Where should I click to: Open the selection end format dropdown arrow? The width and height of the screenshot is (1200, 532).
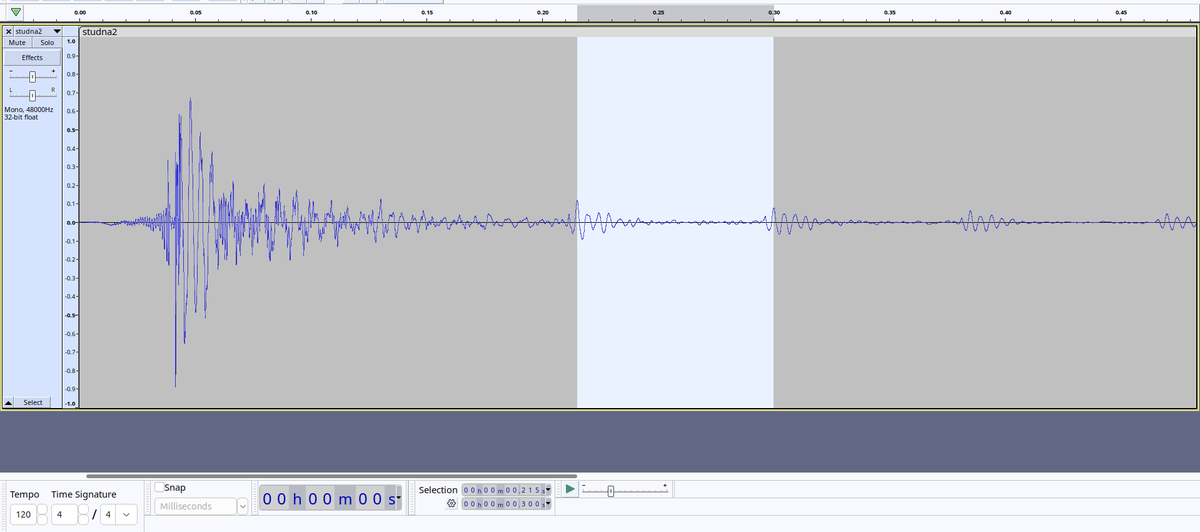click(548, 503)
